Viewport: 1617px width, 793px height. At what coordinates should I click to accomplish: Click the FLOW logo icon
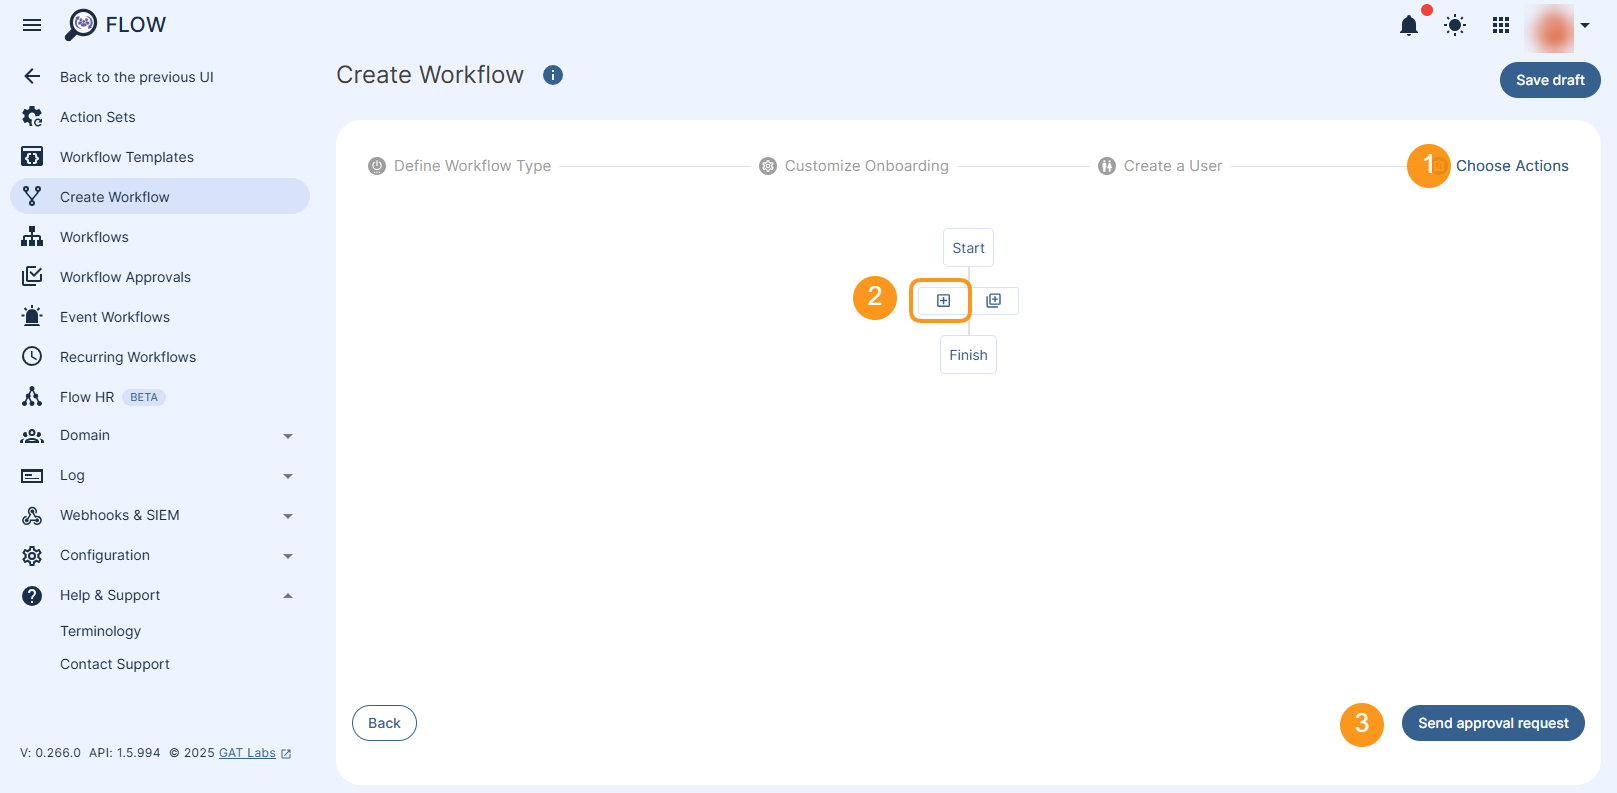[81, 25]
